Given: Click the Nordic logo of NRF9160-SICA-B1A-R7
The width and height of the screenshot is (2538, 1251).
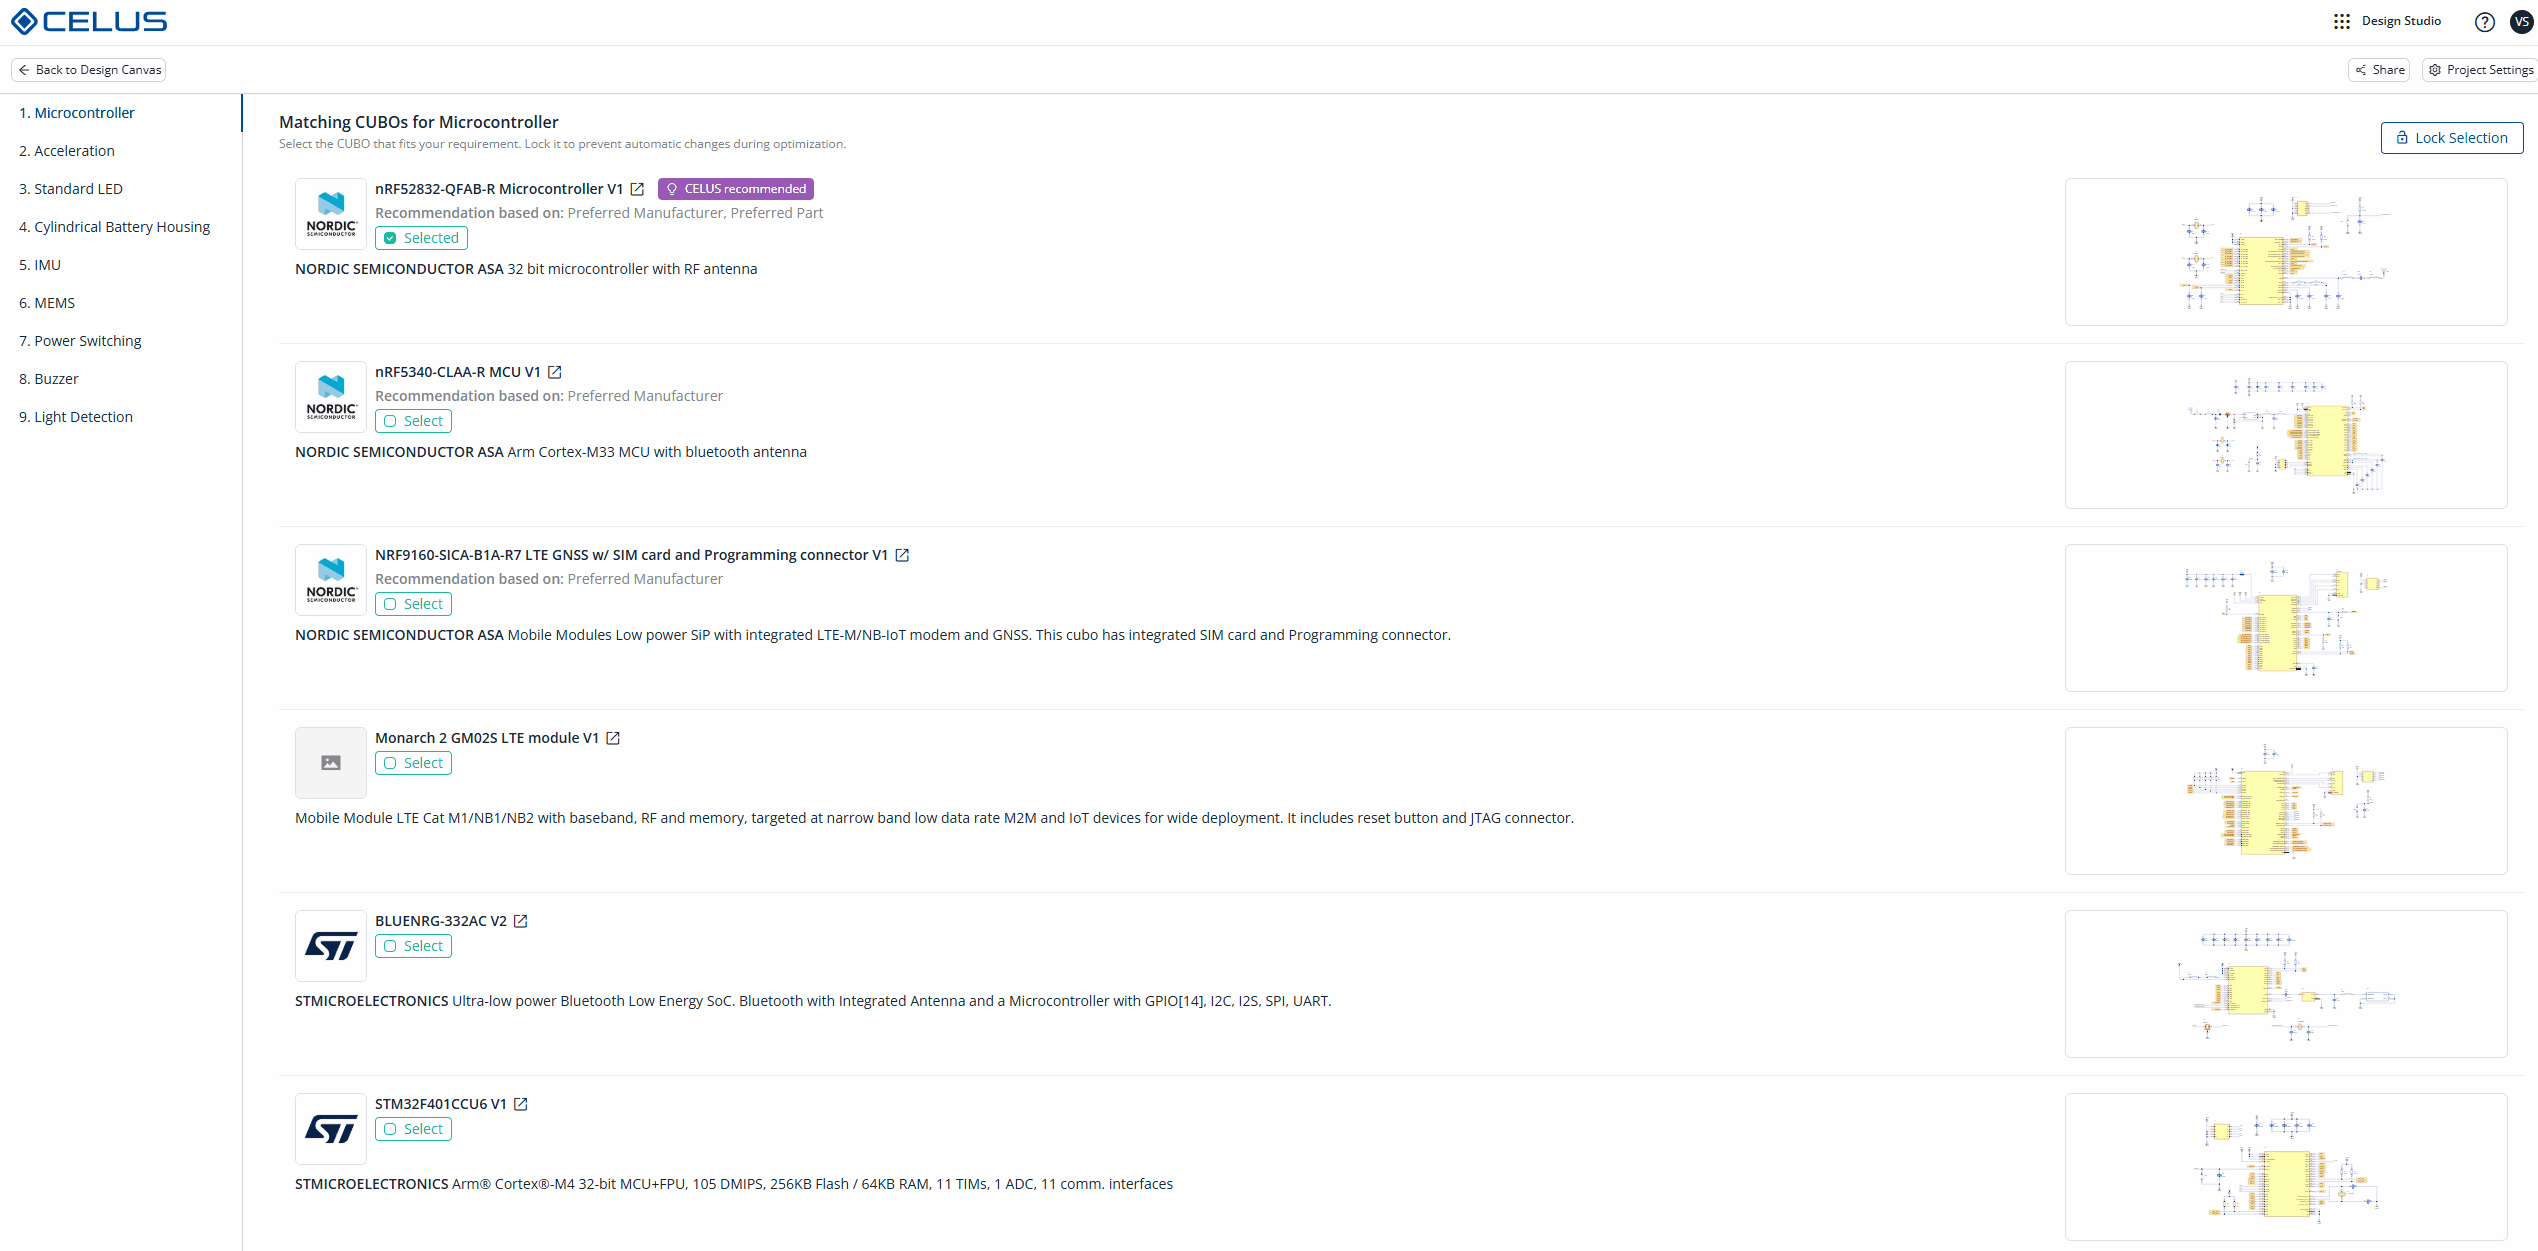Looking at the screenshot, I should 331,580.
